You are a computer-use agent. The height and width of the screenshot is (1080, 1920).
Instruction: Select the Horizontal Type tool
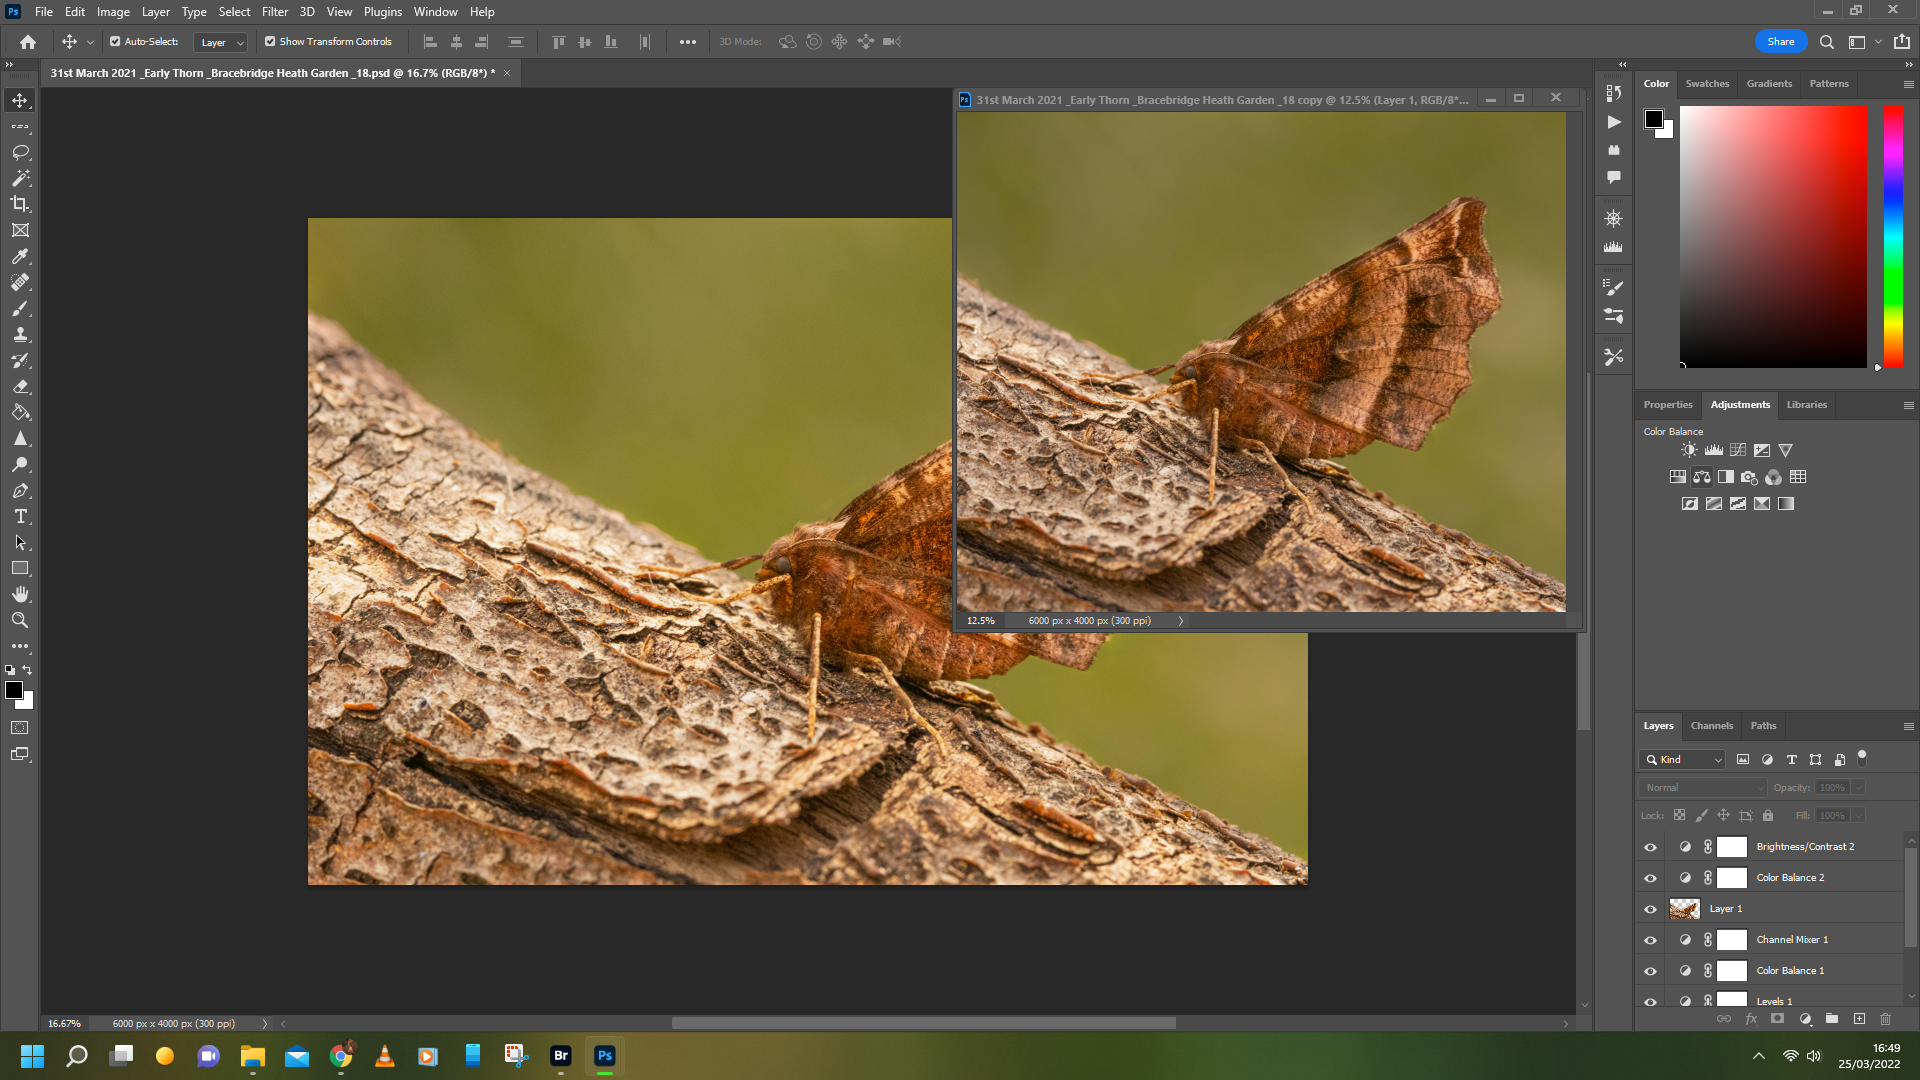click(x=20, y=516)
